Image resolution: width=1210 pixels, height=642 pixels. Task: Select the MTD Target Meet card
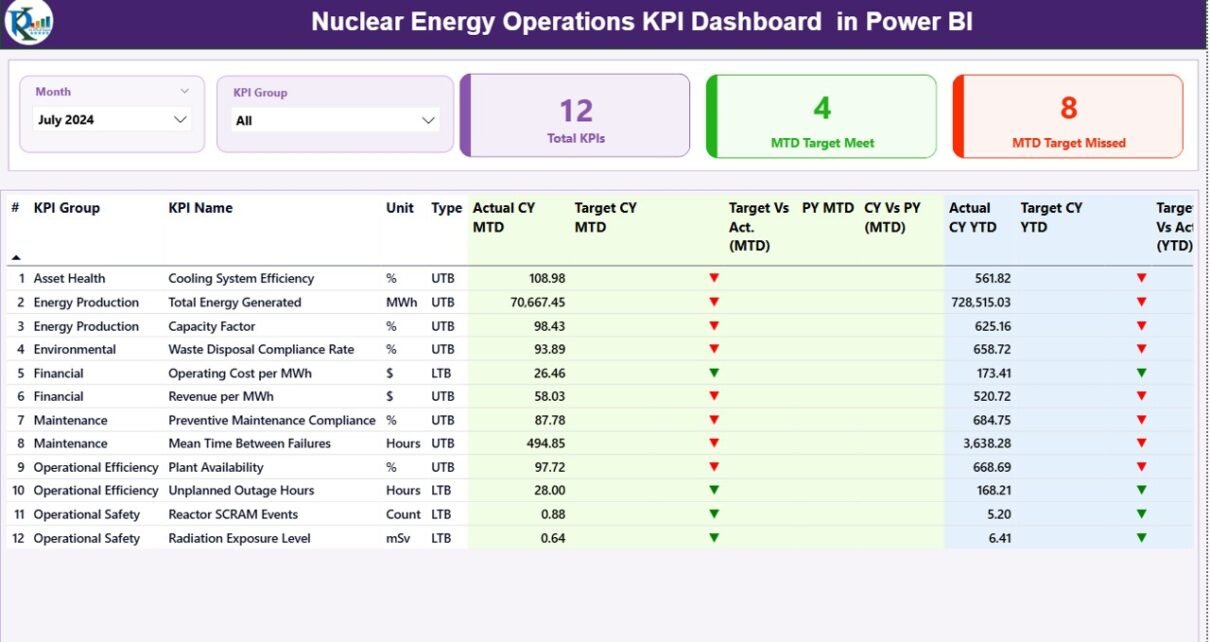(x=822, y=117)
